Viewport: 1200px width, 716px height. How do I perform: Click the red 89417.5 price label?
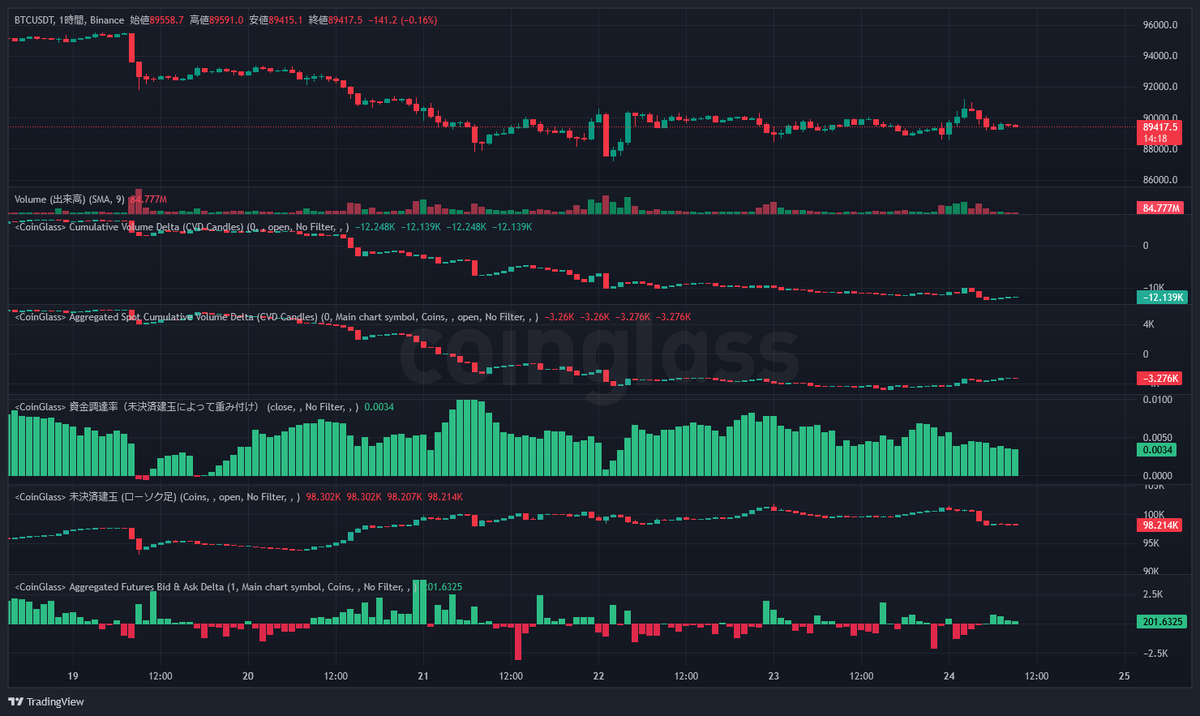1158,128
